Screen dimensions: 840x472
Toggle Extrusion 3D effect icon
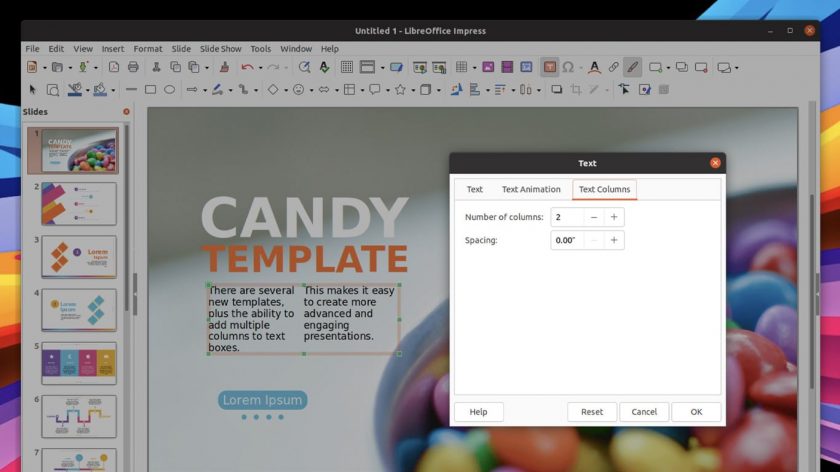point(664,89)
